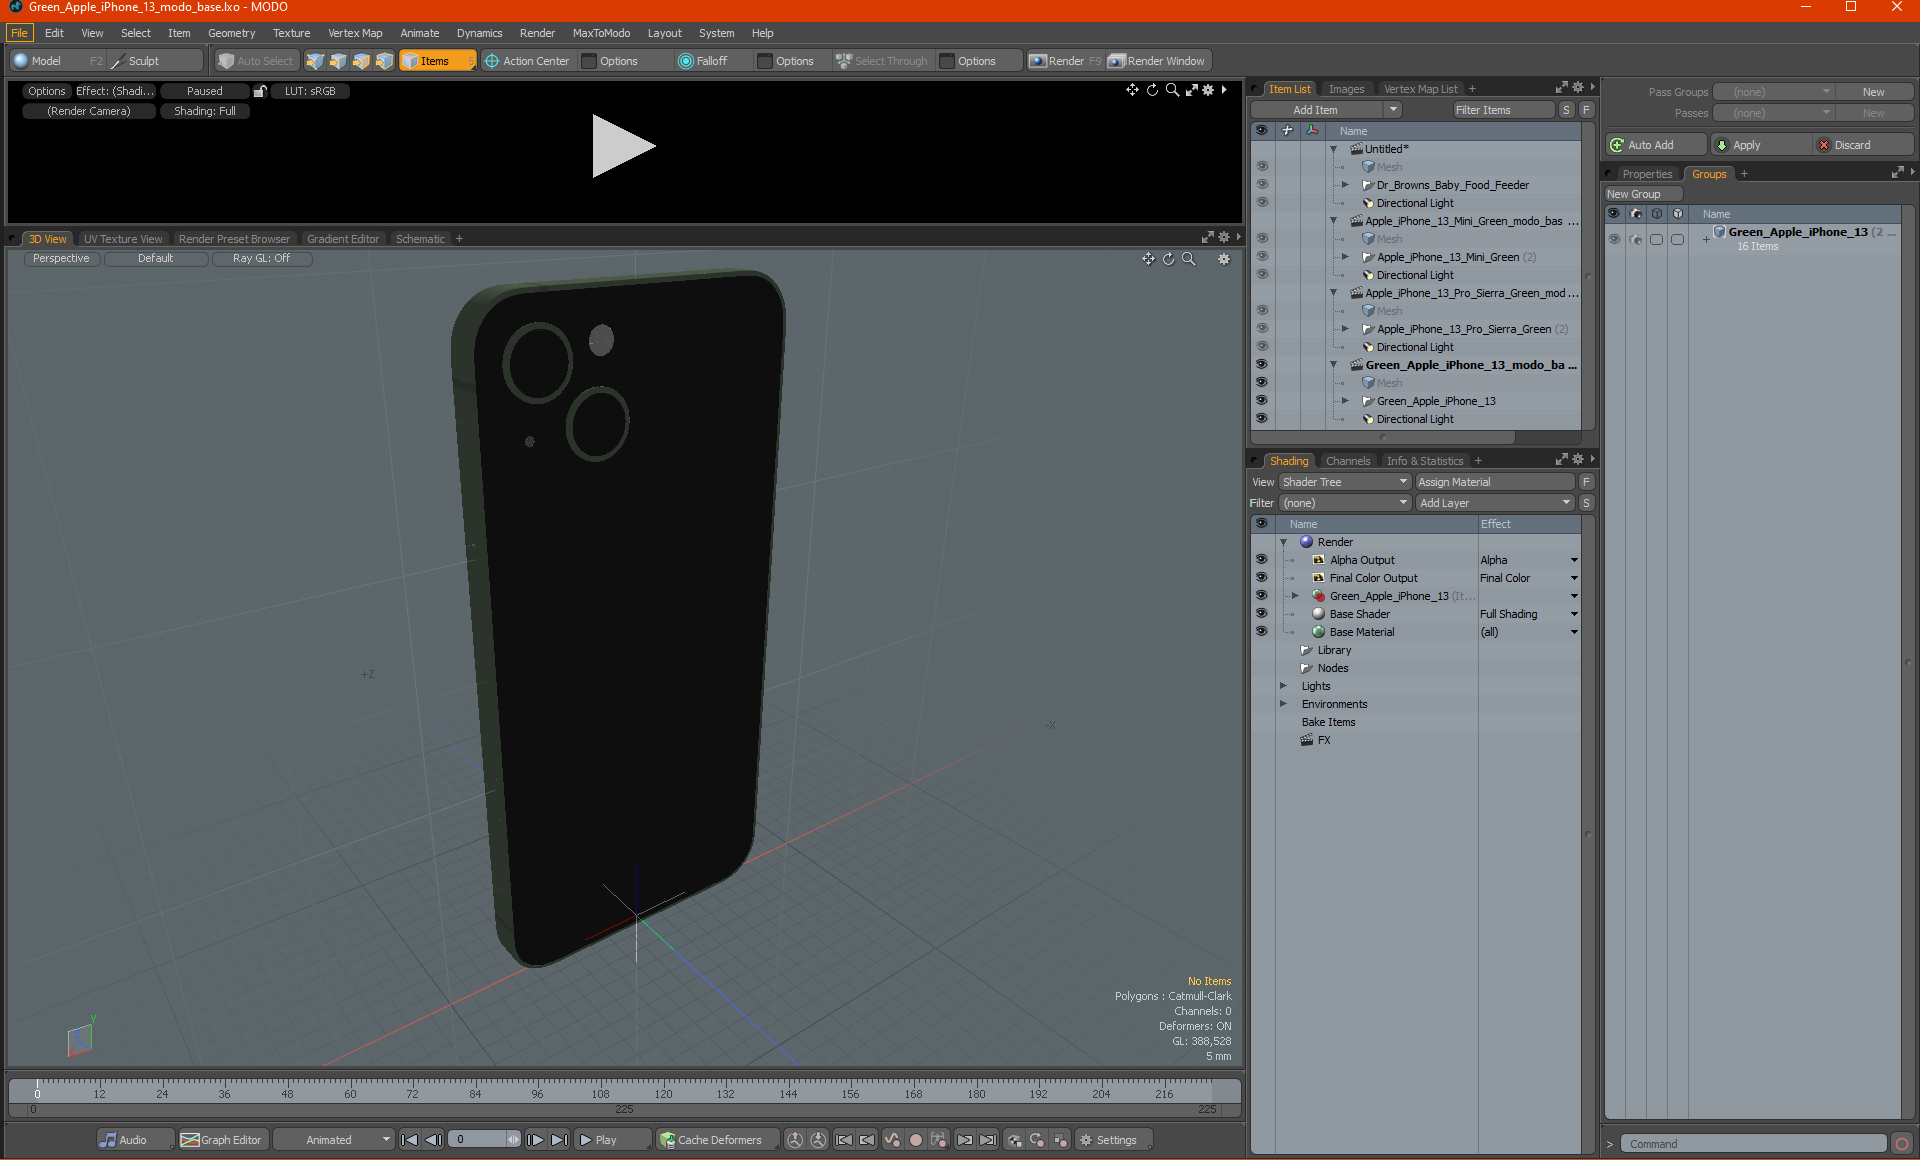
Task: Expand Dr_Browns_Baby_Food_Feeder tree item
Action: (1345, 185)
